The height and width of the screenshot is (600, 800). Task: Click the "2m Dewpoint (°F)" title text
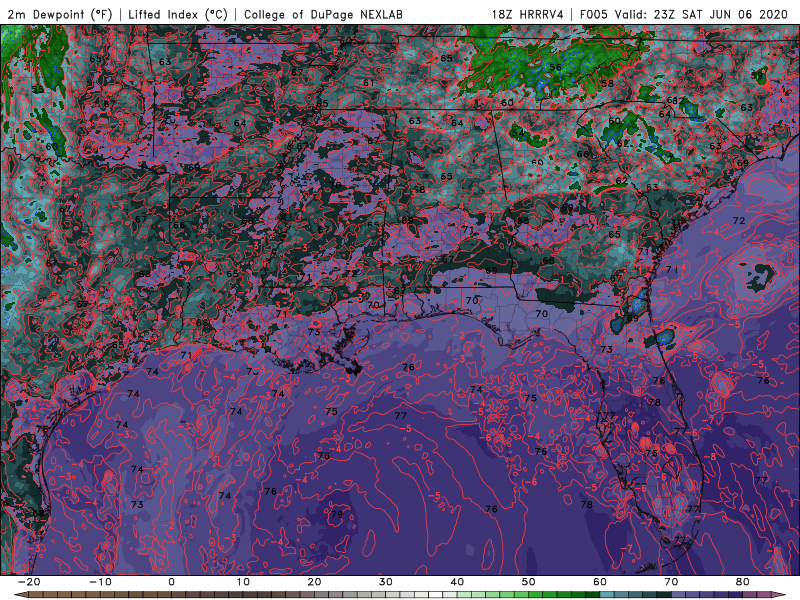pos(60,14)
